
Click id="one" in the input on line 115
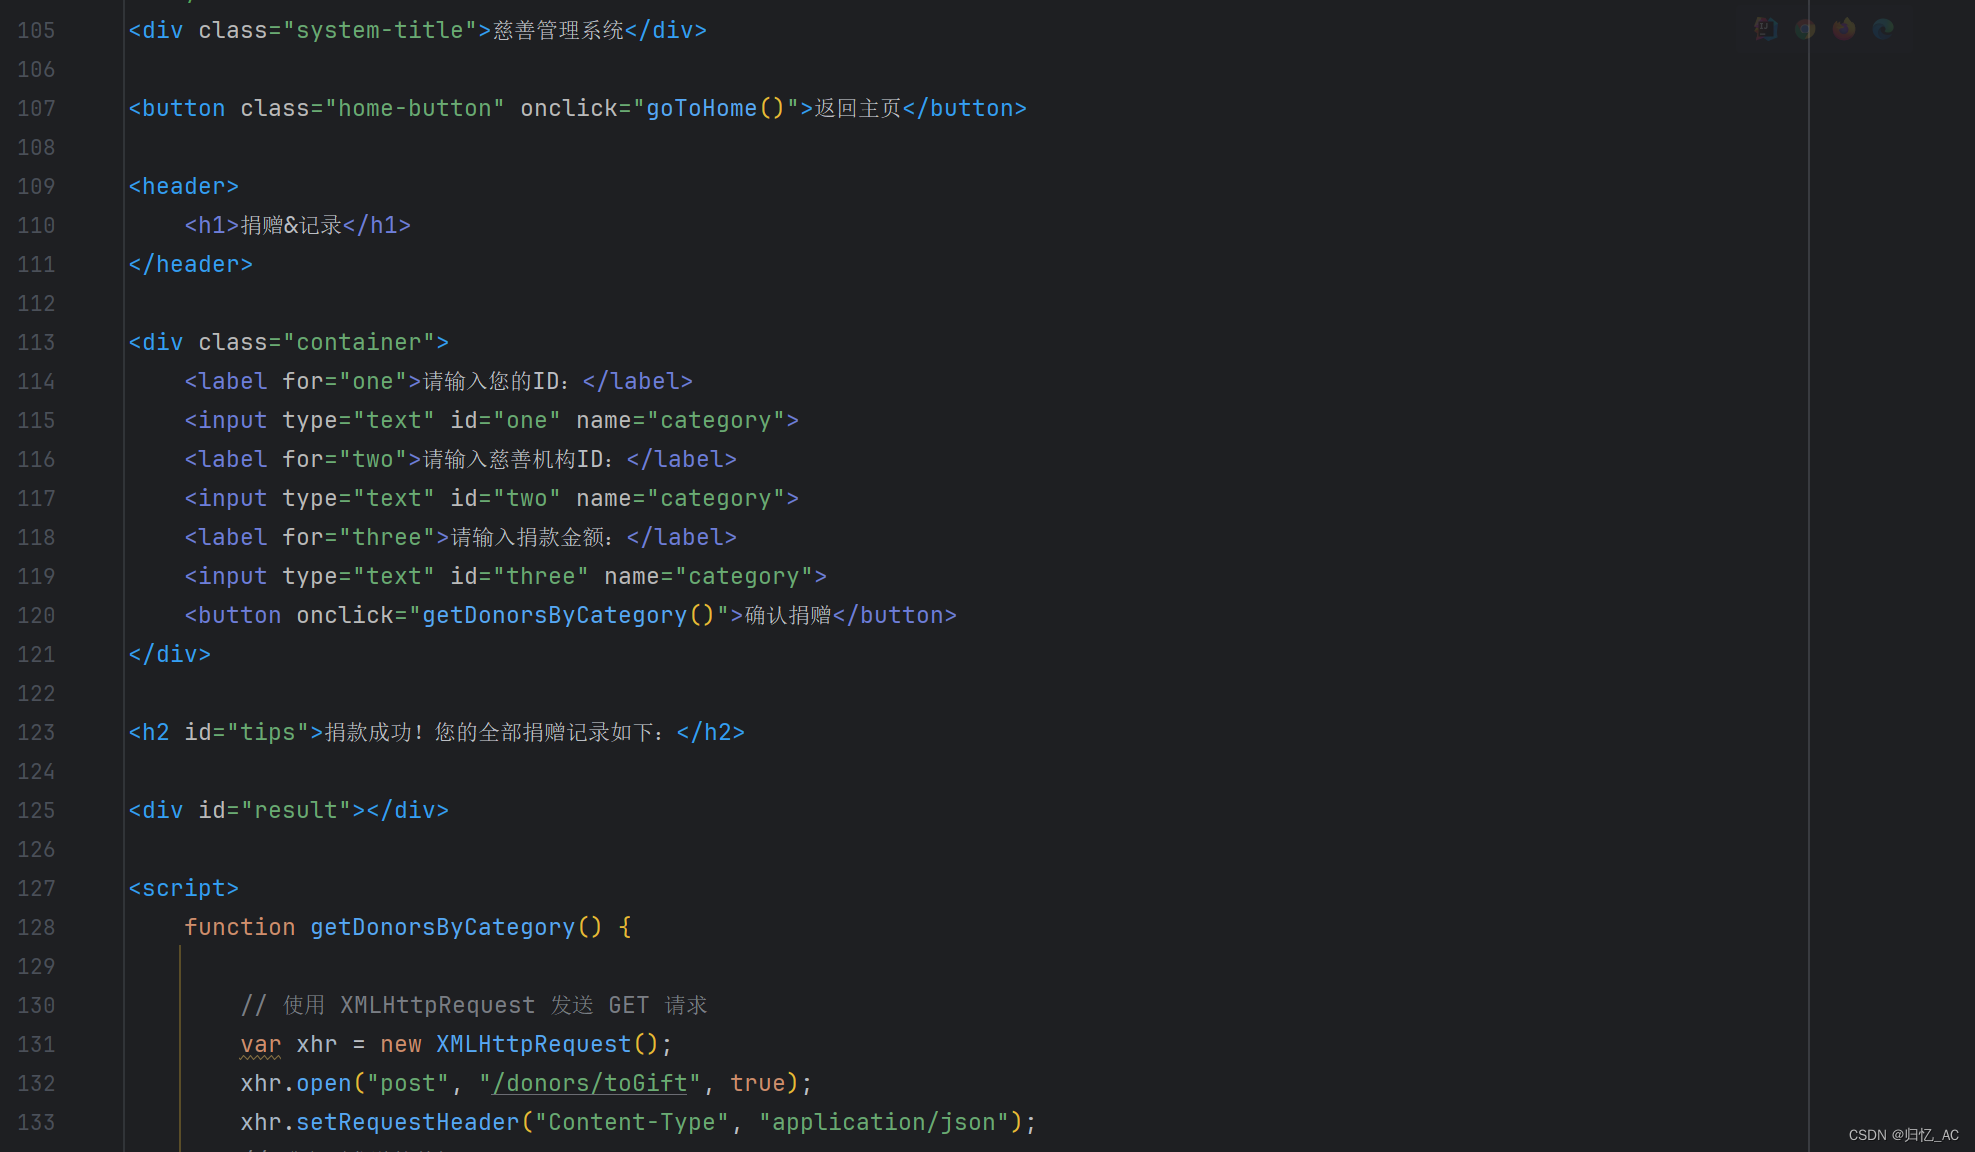[x=506, y=420]
